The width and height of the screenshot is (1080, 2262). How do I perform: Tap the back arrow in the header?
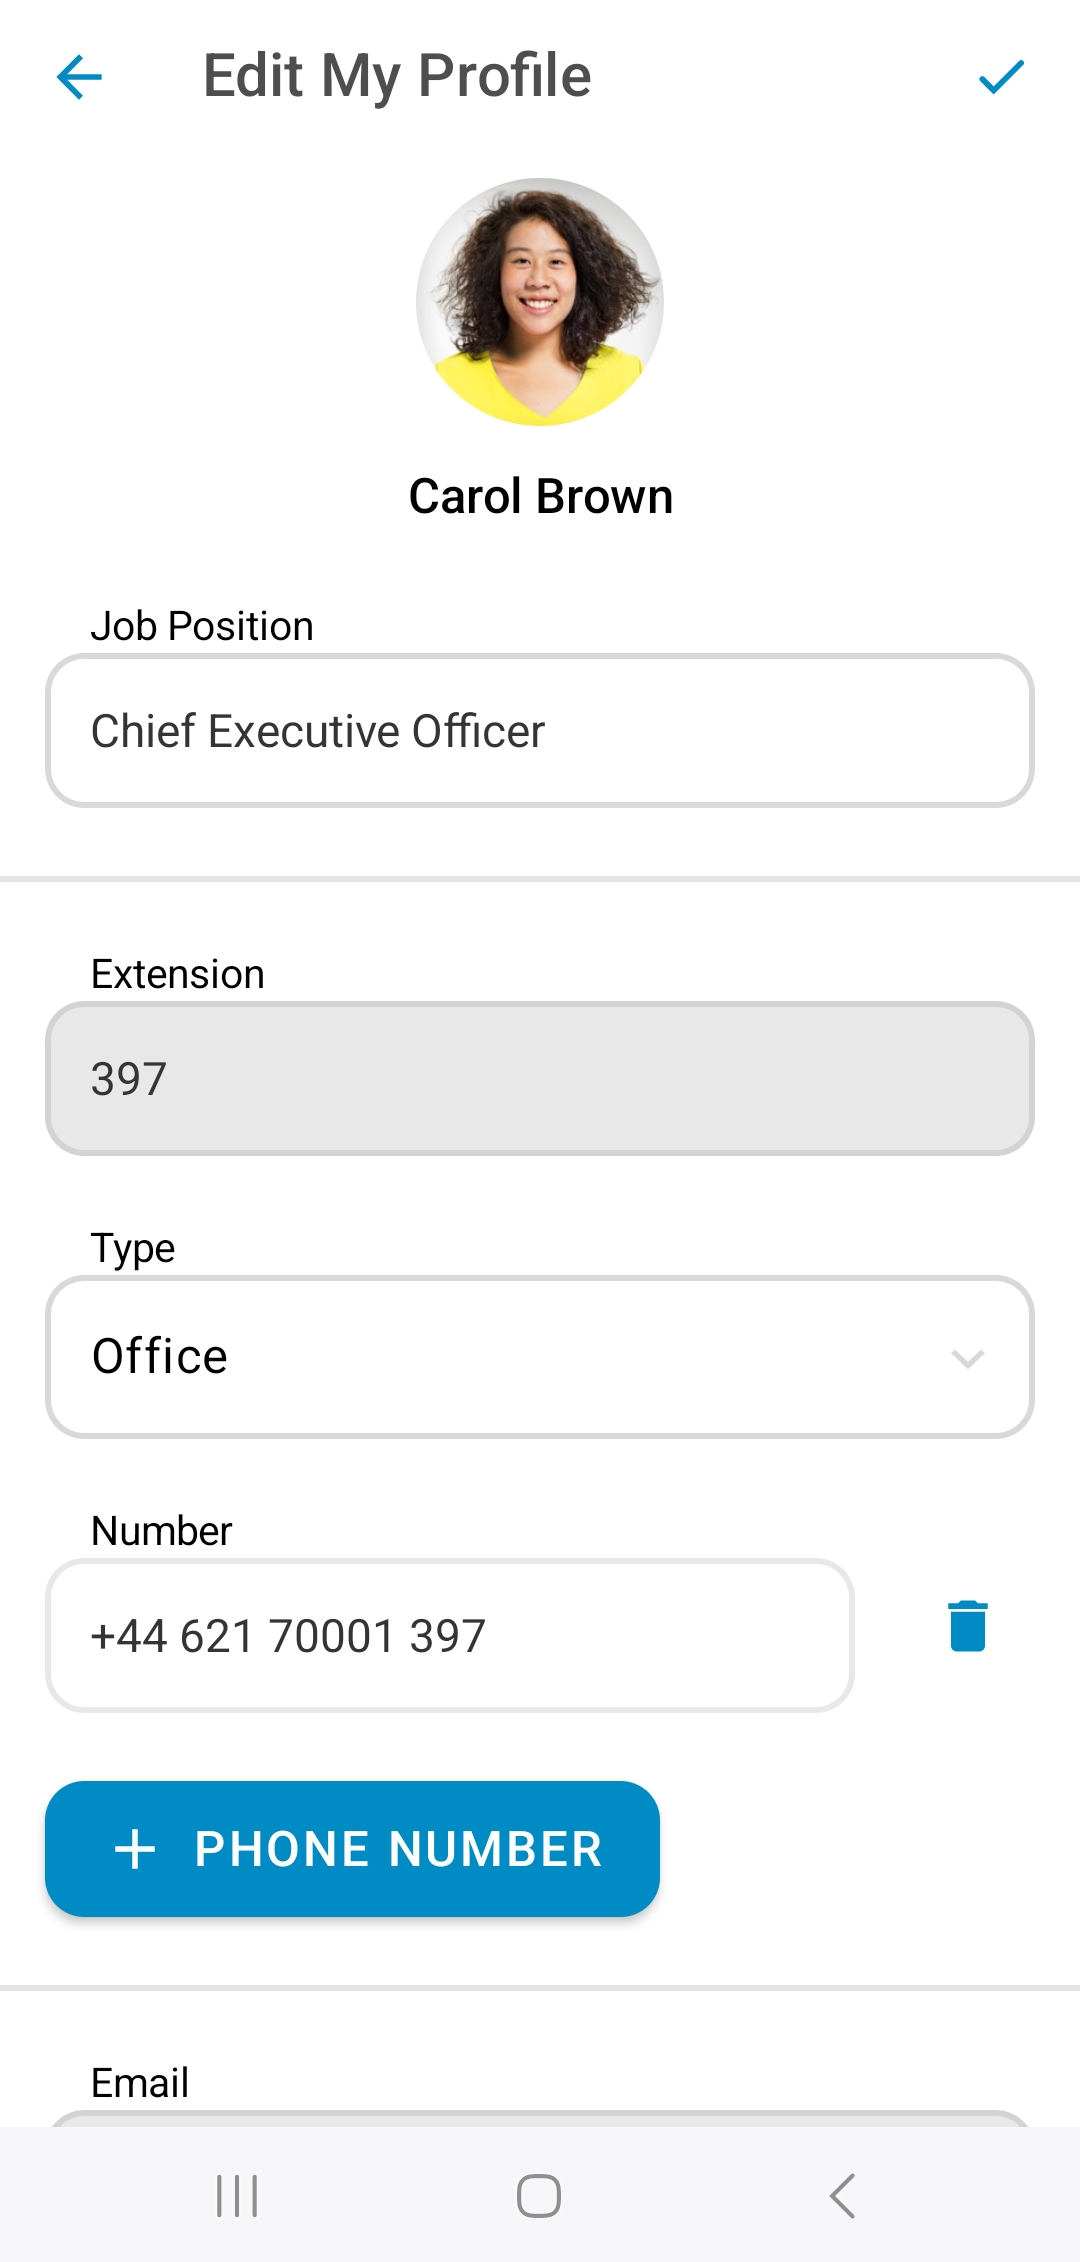(80, 77)
